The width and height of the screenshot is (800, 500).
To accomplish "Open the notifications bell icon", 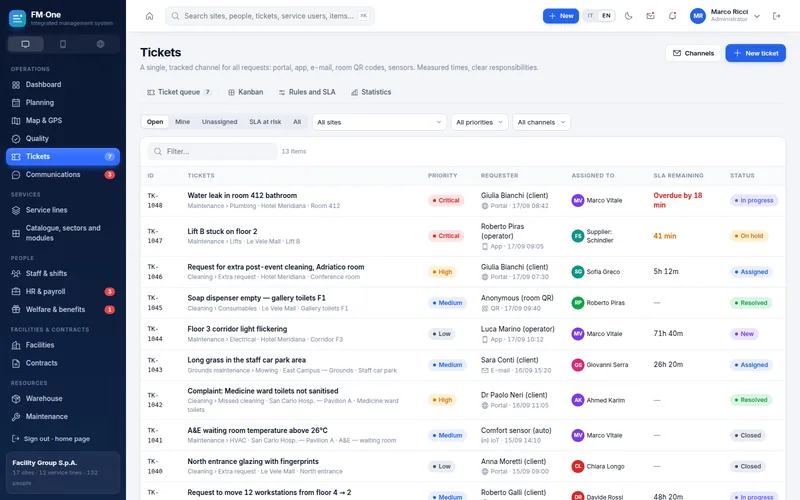I will (672, 16).
